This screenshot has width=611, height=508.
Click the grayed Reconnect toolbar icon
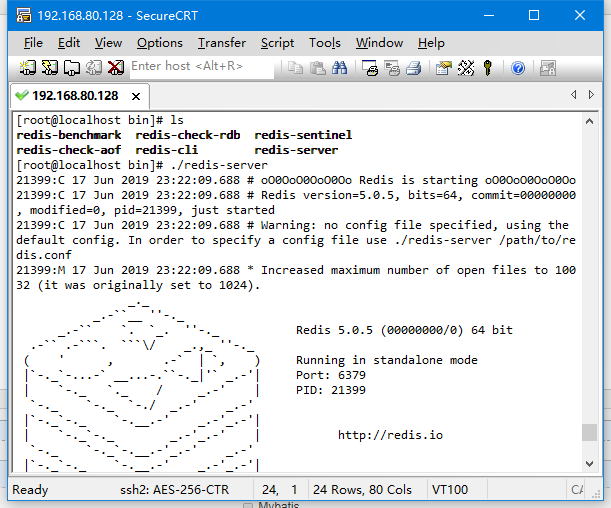pos(94,68)
